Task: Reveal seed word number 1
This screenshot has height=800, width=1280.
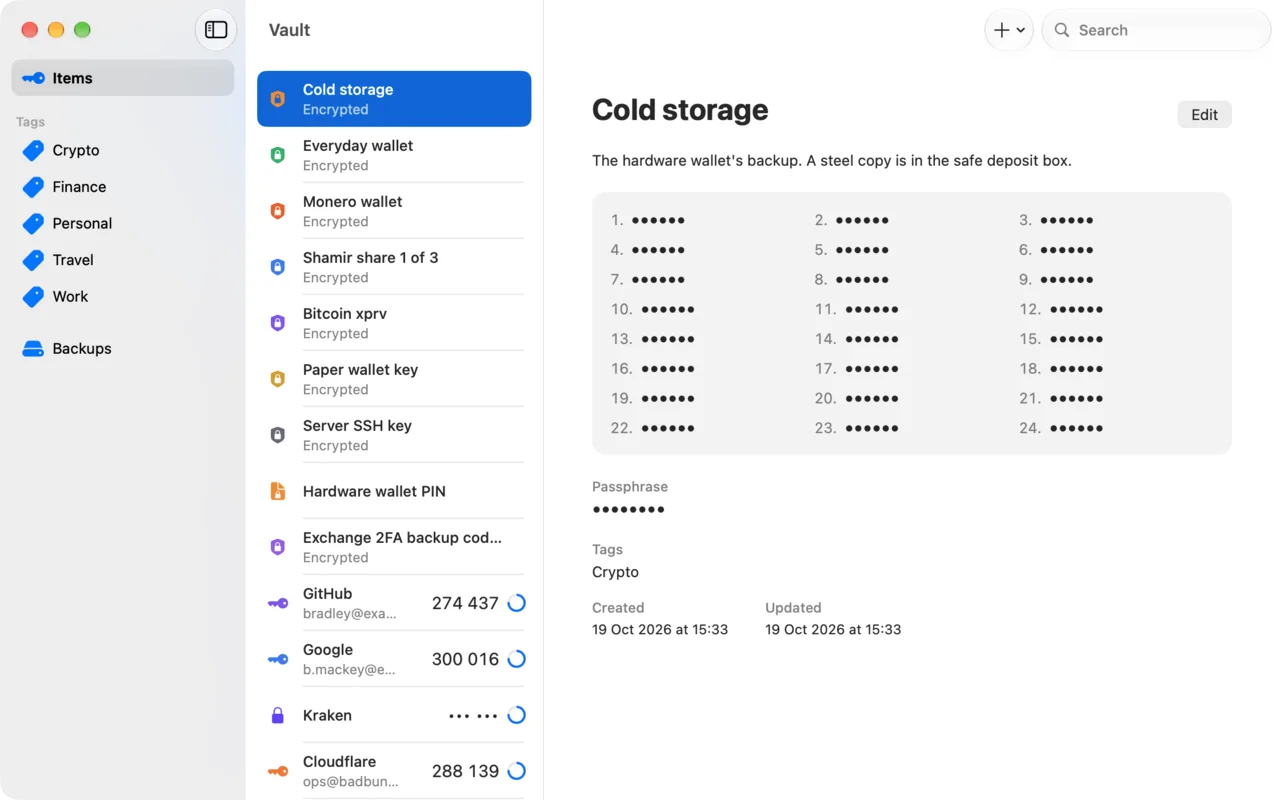Action: 658,220
